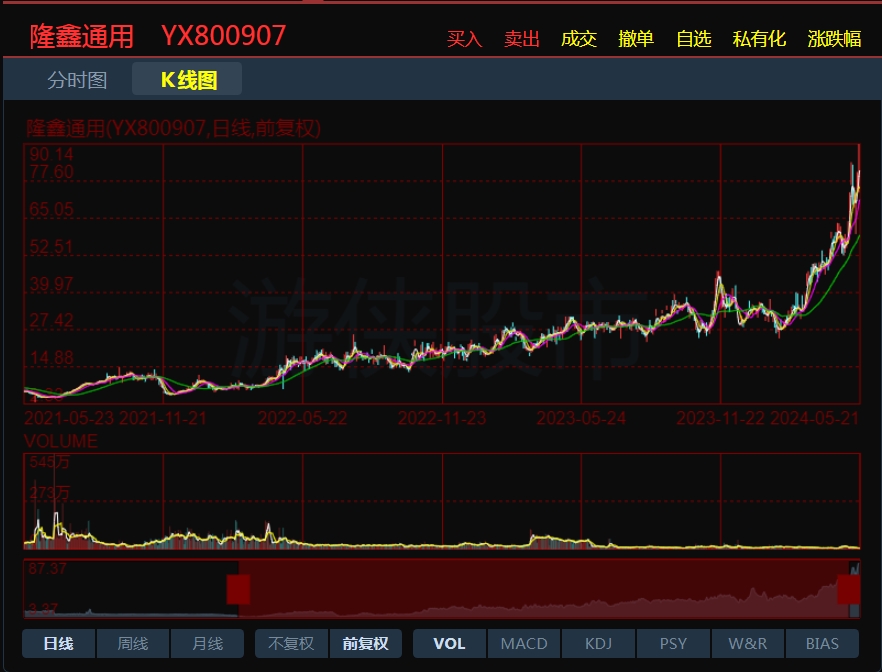Choose 不复权 price adjustment
Image resolution: width=882 pixels, height=672 pixels.
pyautogui.click(x=291, y=643)
